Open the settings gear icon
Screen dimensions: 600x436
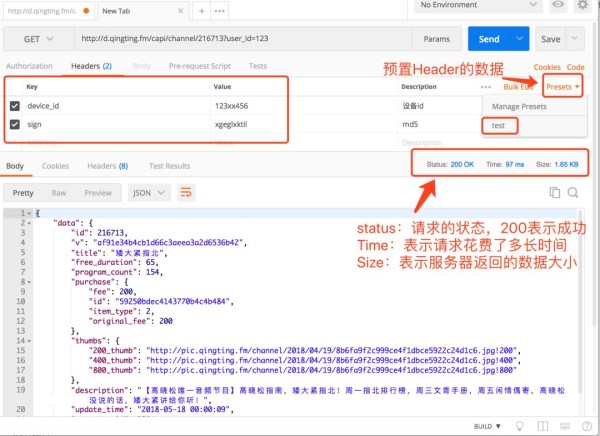(583, 5)
